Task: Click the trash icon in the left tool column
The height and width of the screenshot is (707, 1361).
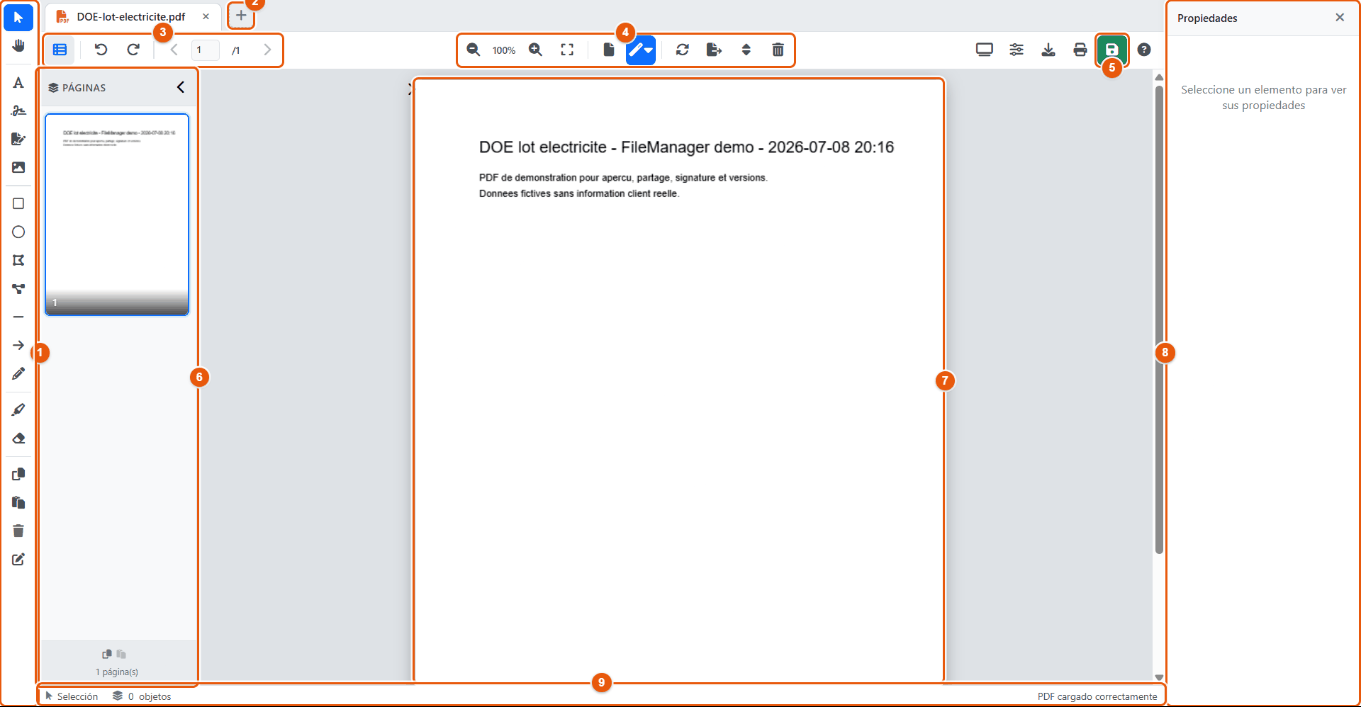Action: click(x=18, y=531)
